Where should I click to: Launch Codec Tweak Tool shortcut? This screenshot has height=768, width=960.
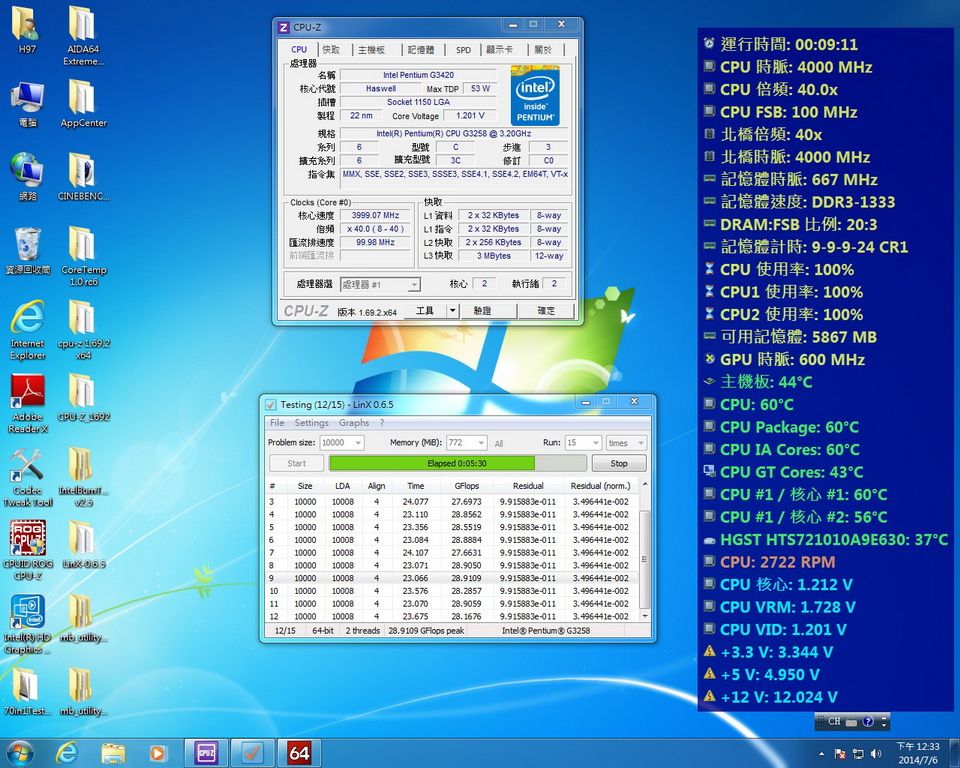[x=26, y=476]
